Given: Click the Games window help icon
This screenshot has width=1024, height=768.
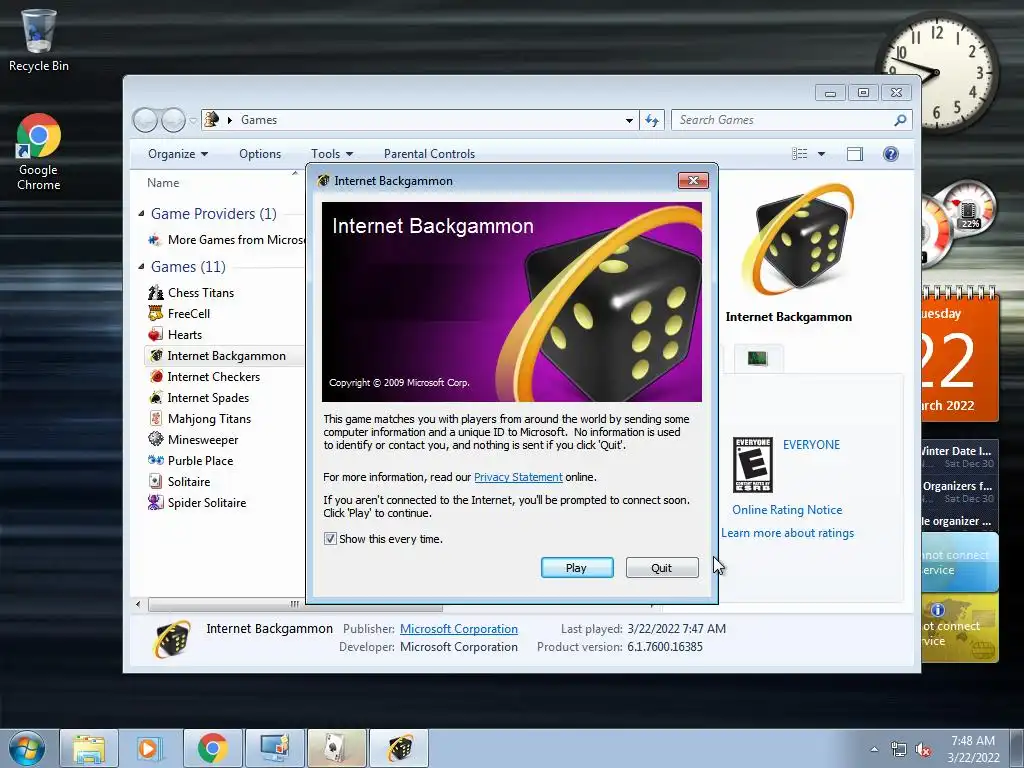Looking at the screenshot, I should [x=891, y=153].
